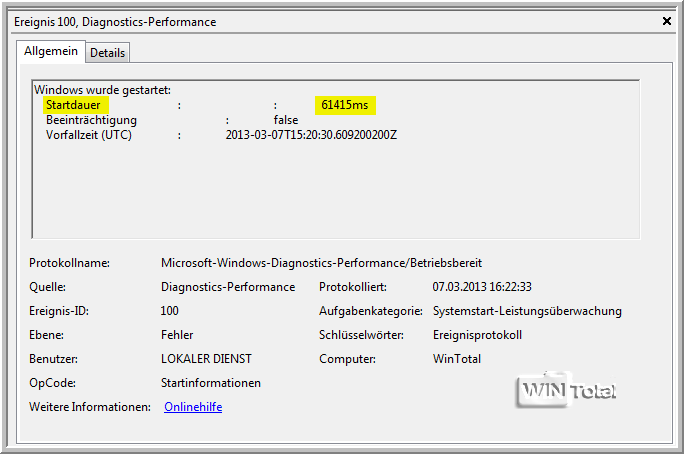Click the Vorfallzeit (UTC) label
Screen dimensions: 684x454
(89, 135)
